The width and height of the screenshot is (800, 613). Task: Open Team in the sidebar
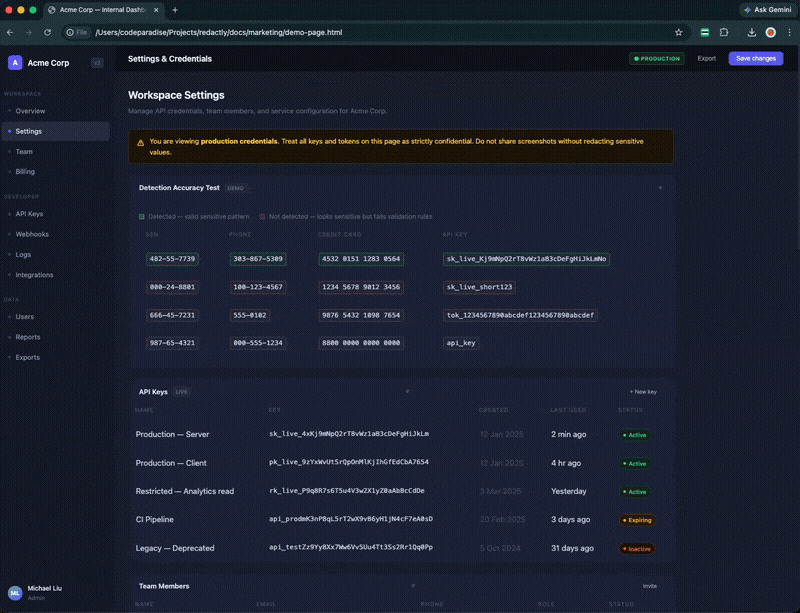coord(24,152)
